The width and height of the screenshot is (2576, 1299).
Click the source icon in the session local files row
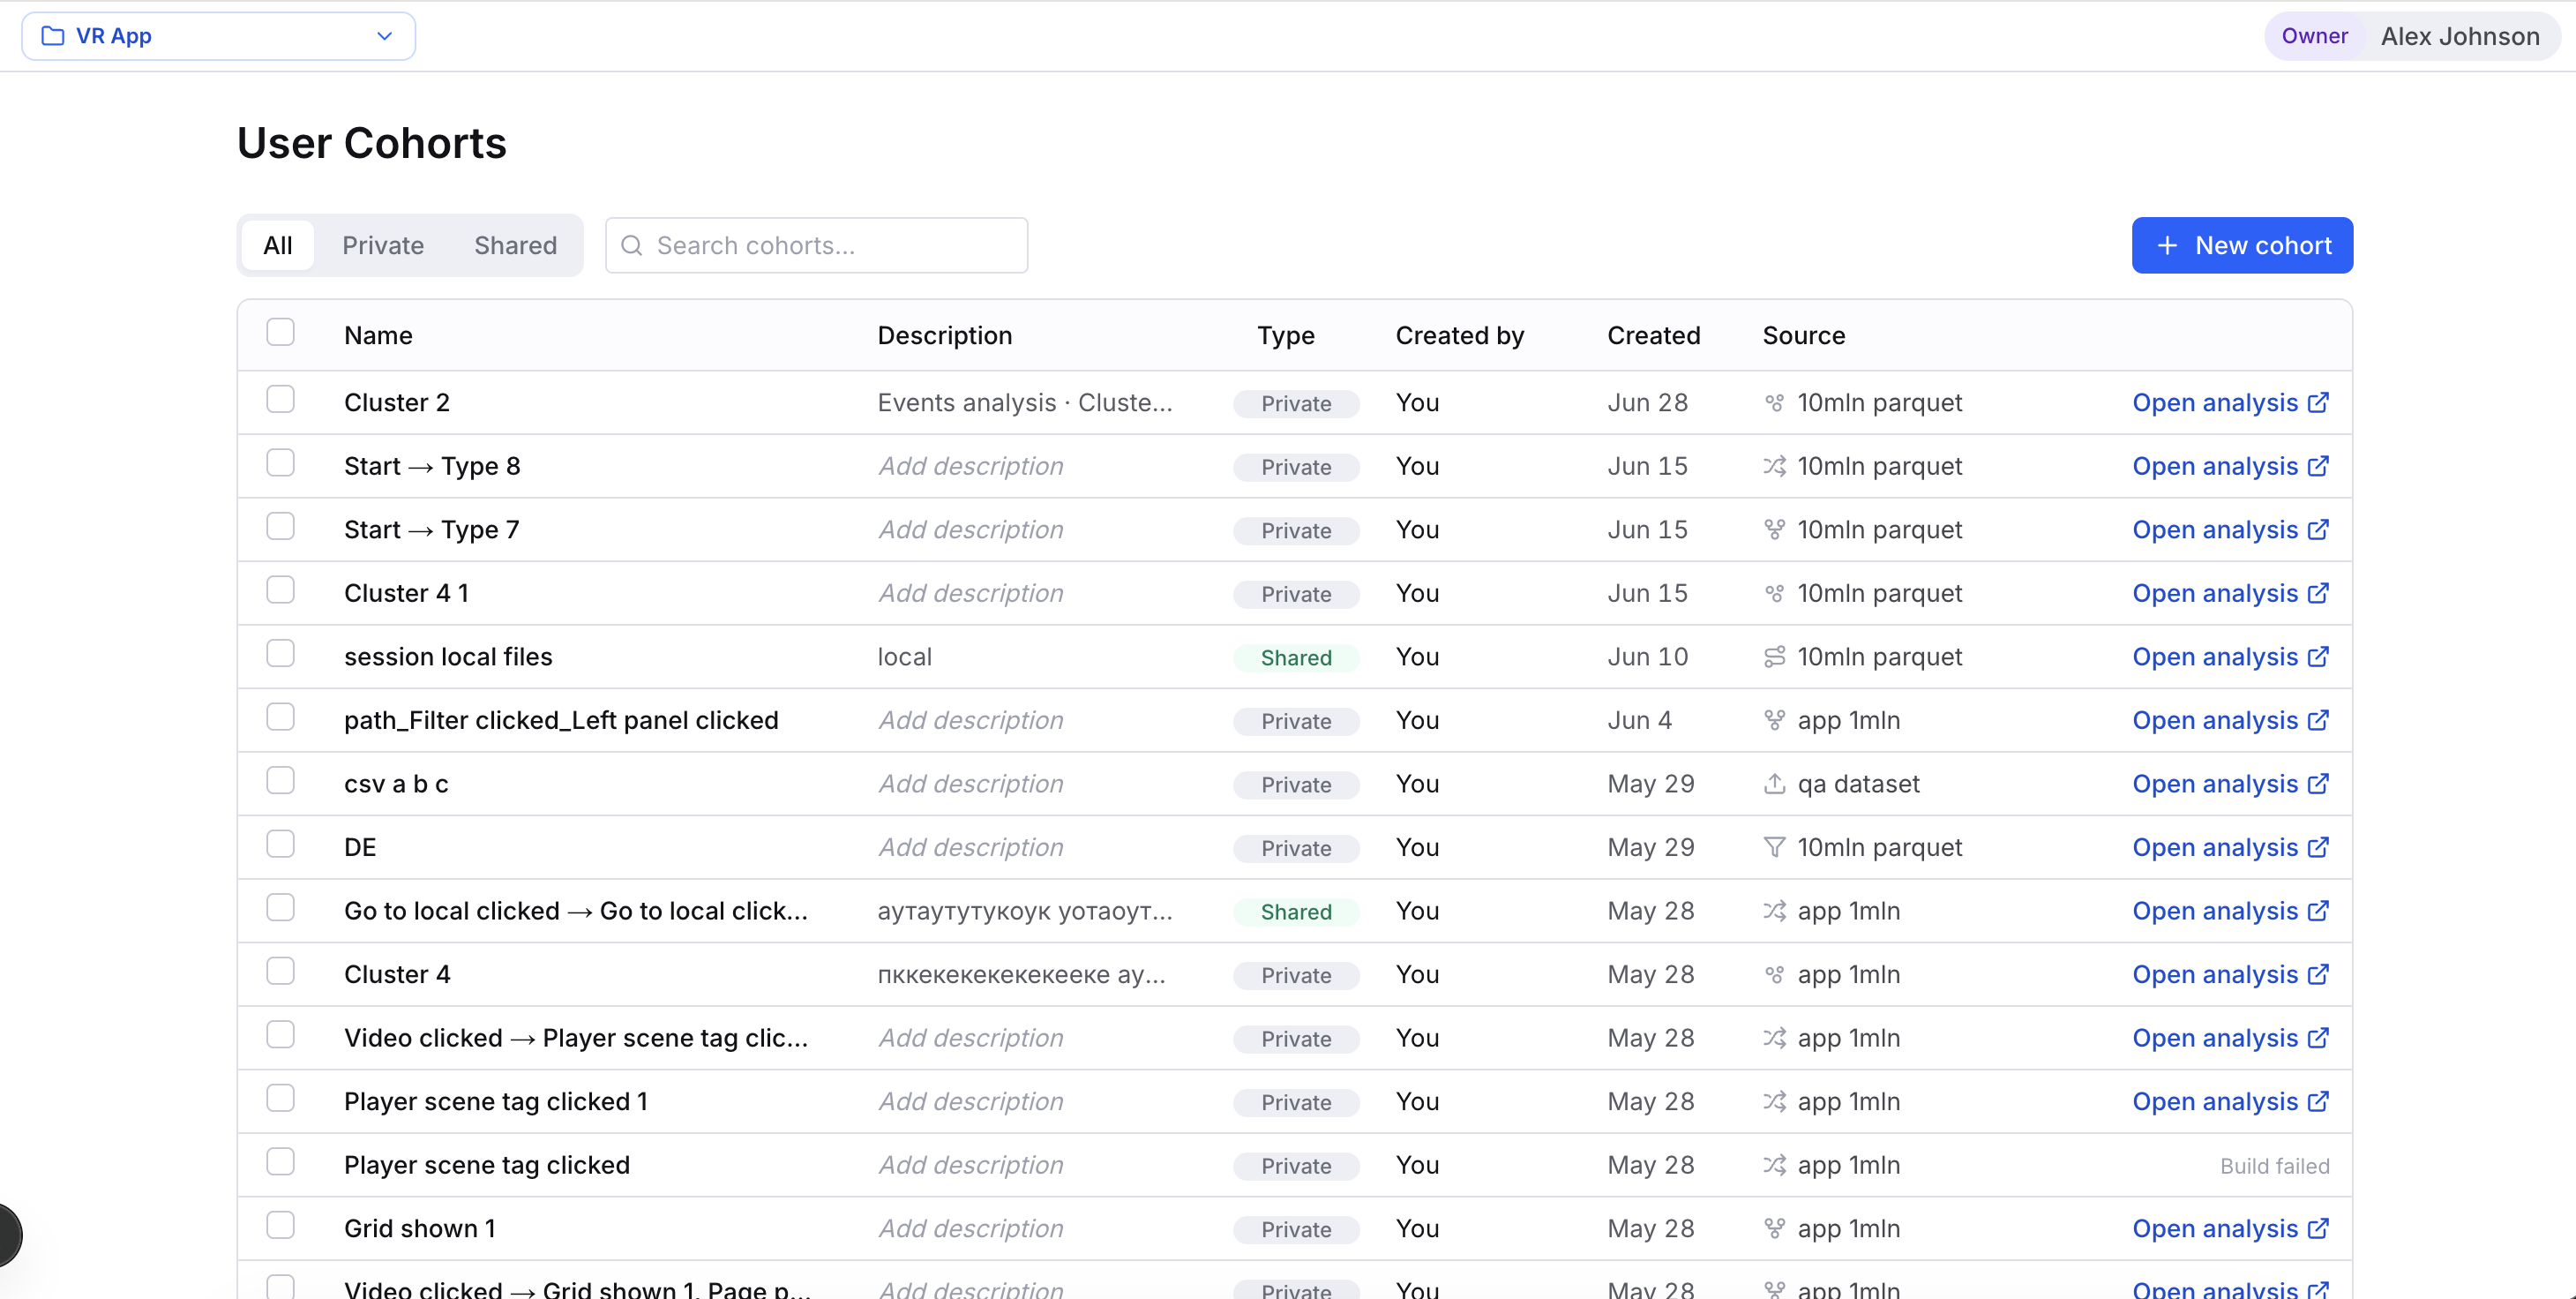point(1774,657)
